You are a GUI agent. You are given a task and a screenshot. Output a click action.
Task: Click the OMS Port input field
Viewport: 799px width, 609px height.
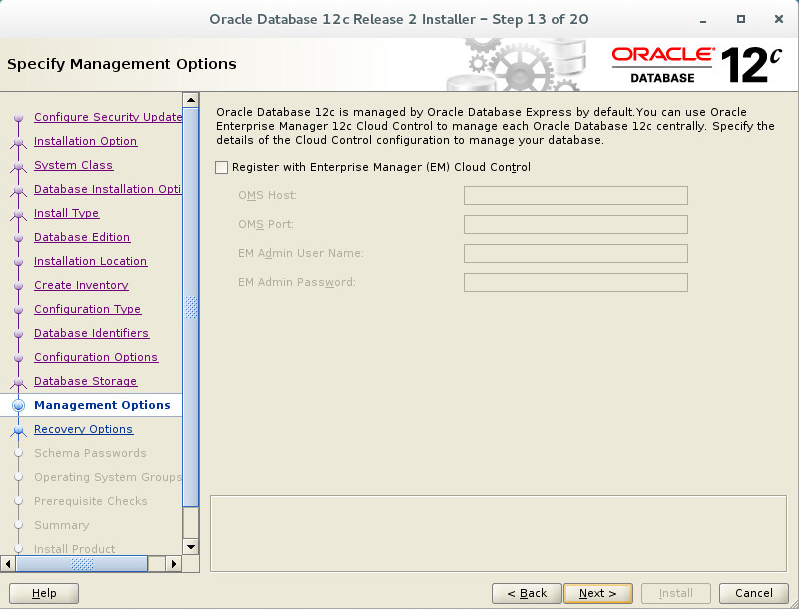coord(576,225)
